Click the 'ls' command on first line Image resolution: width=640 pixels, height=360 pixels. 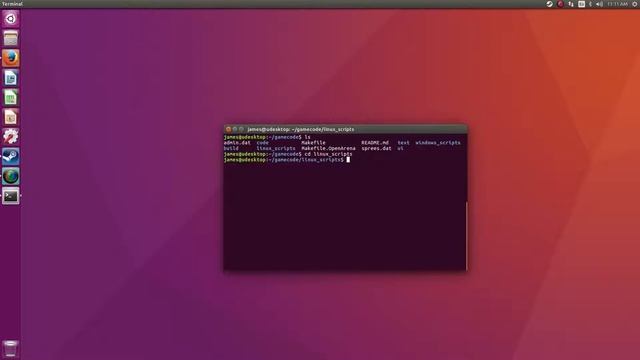coord(307,137)
